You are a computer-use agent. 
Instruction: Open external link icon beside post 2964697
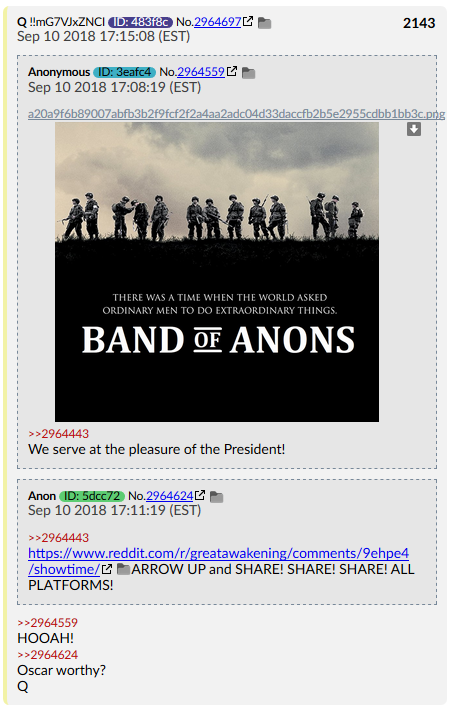(x=248, y=21)
